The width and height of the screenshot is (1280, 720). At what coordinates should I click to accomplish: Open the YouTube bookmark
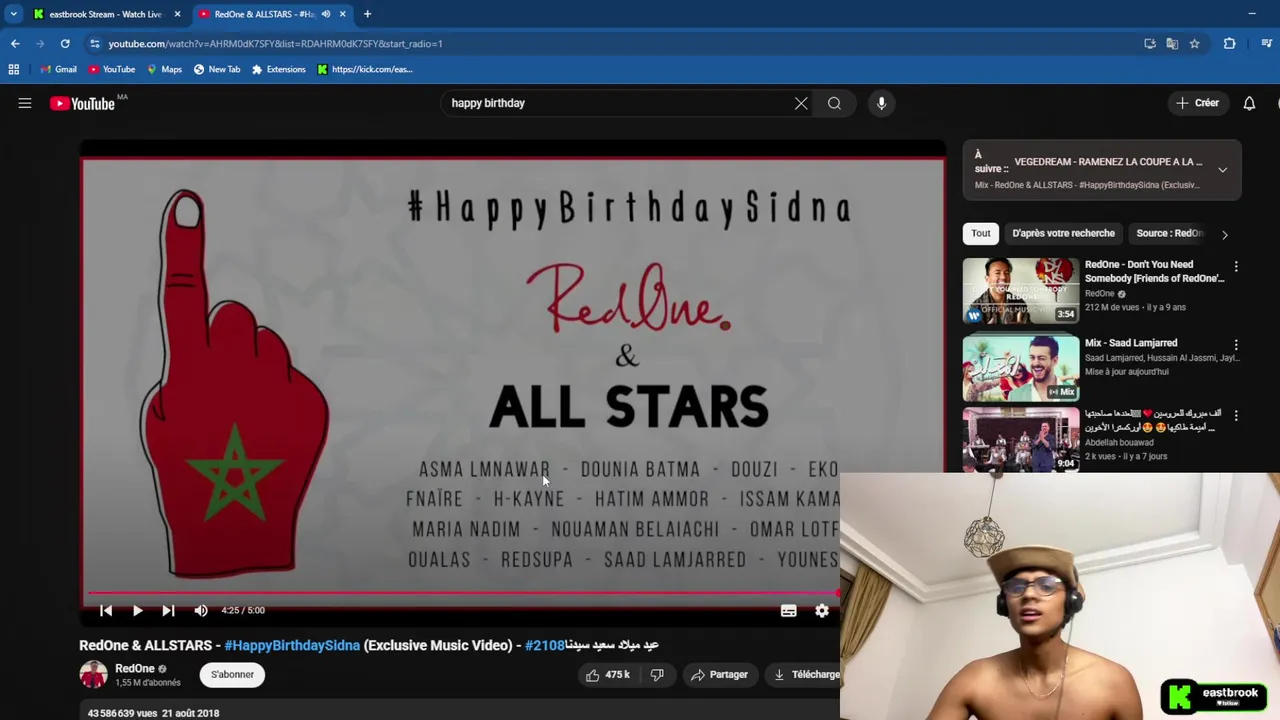(x=111, y=69)
